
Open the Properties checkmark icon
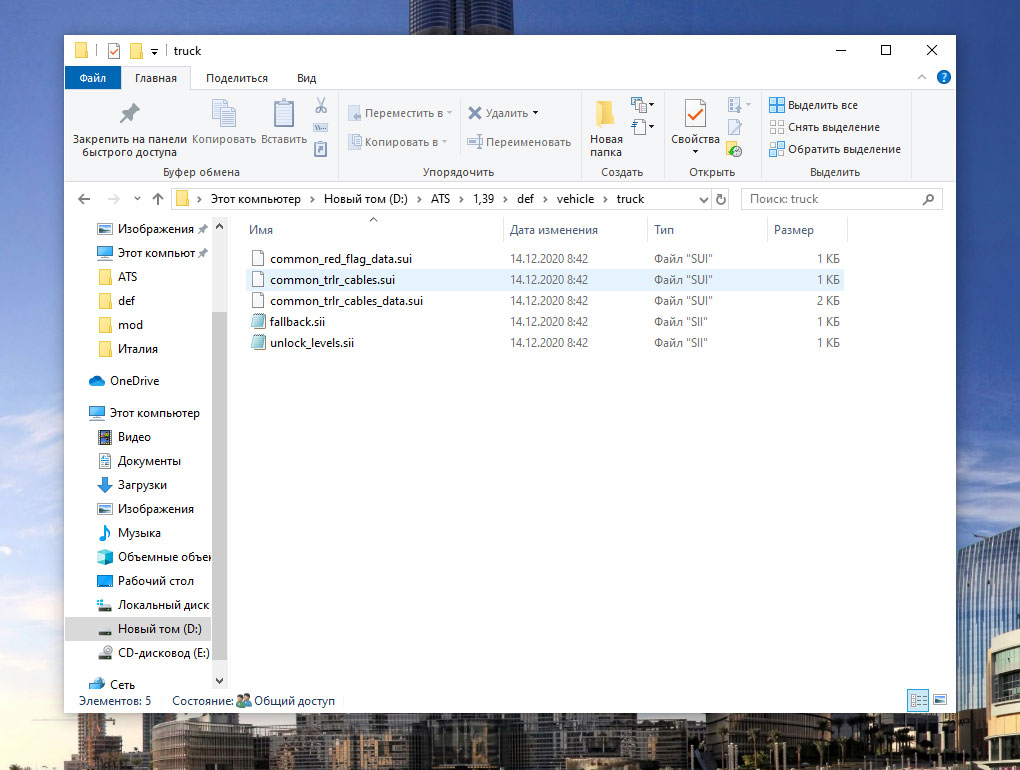(x=695, y=113)
